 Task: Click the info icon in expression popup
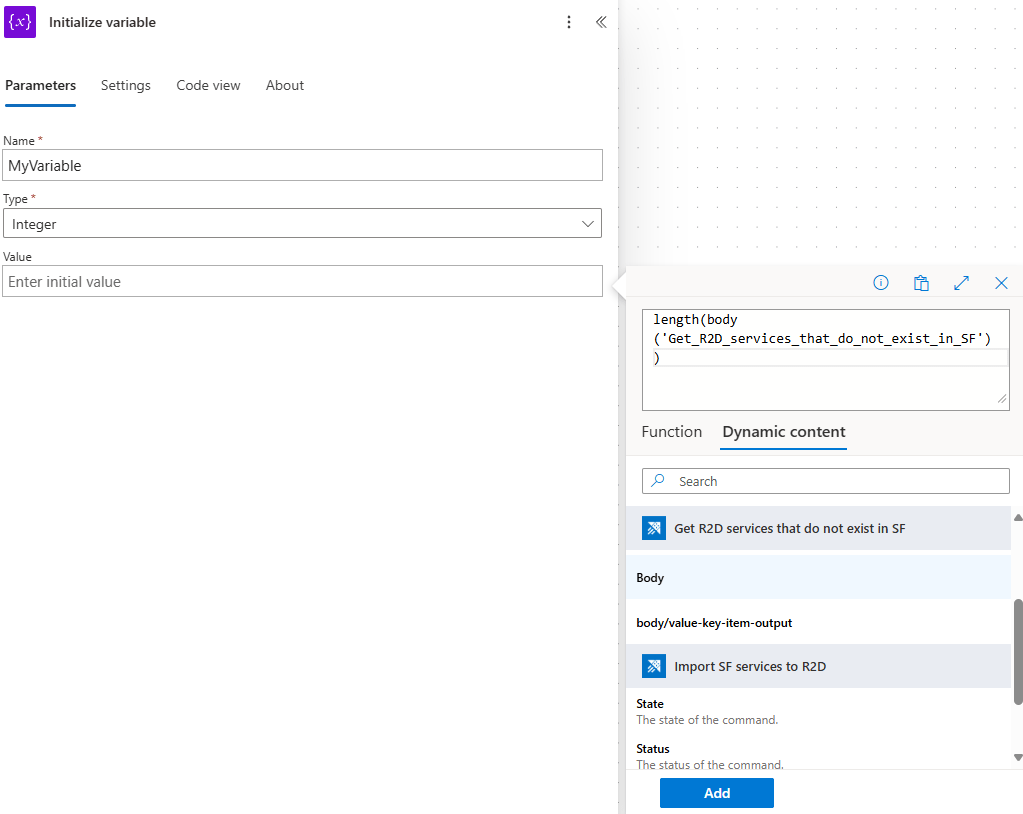pyautogui.click(x=881, y=283)
